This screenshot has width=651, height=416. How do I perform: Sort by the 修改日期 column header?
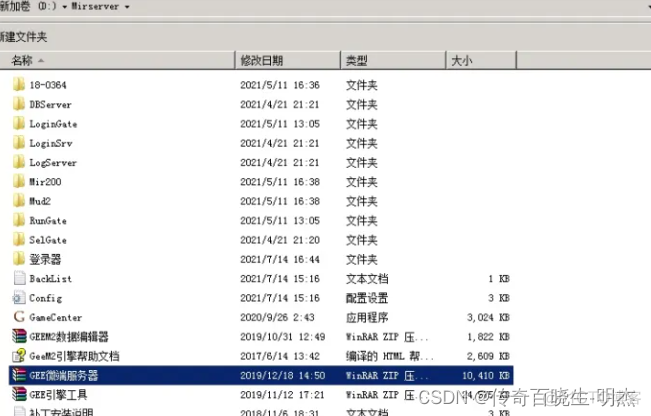tap(288, 61)
